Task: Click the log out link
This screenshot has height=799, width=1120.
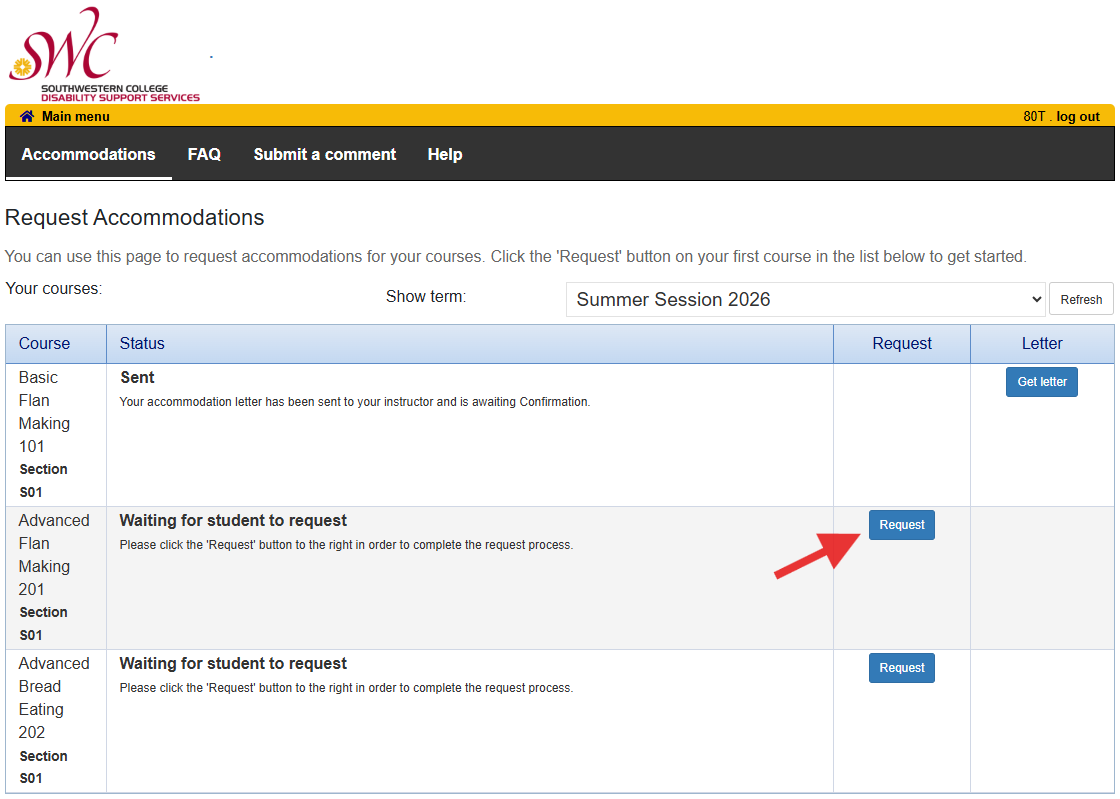Action: [1078, 116]
